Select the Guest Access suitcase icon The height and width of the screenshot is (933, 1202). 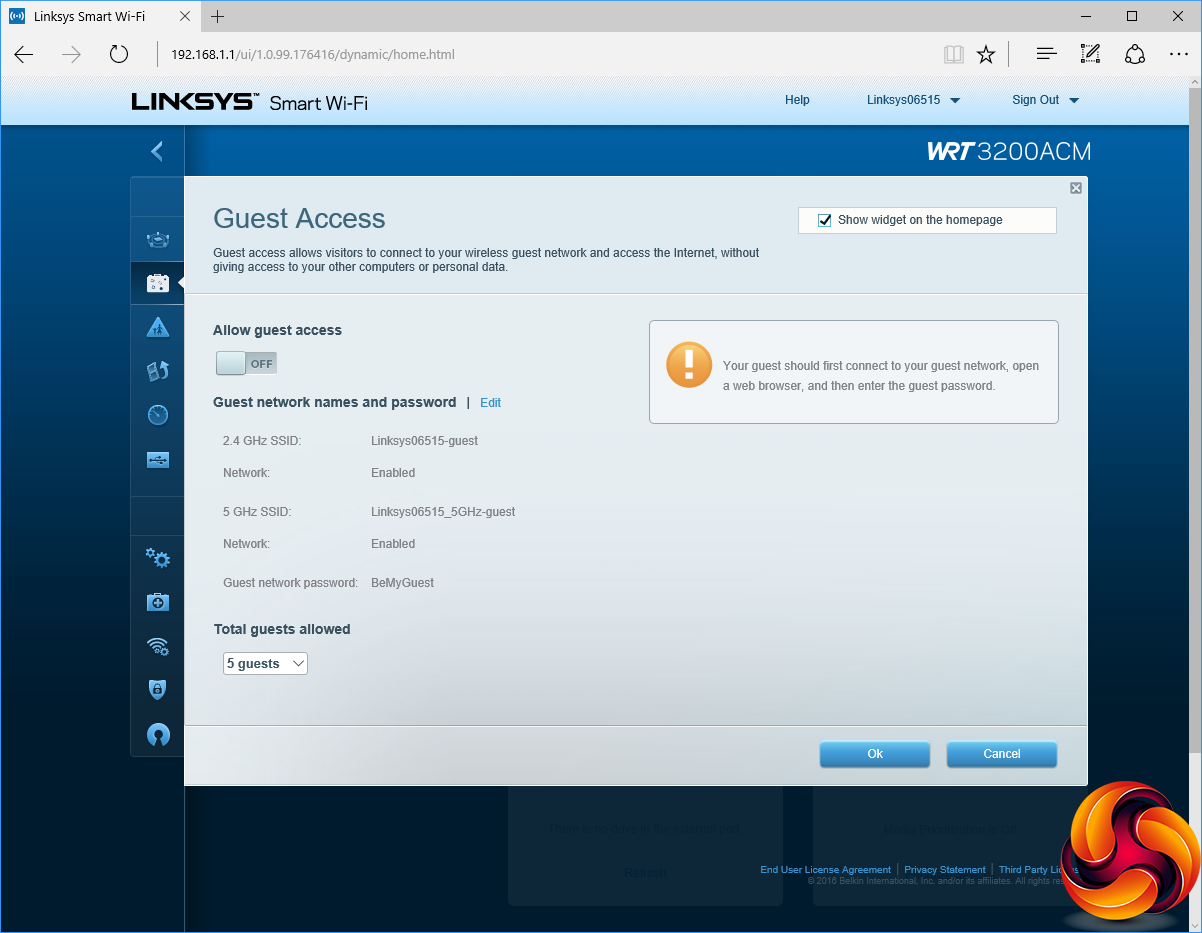coord(158,283)
